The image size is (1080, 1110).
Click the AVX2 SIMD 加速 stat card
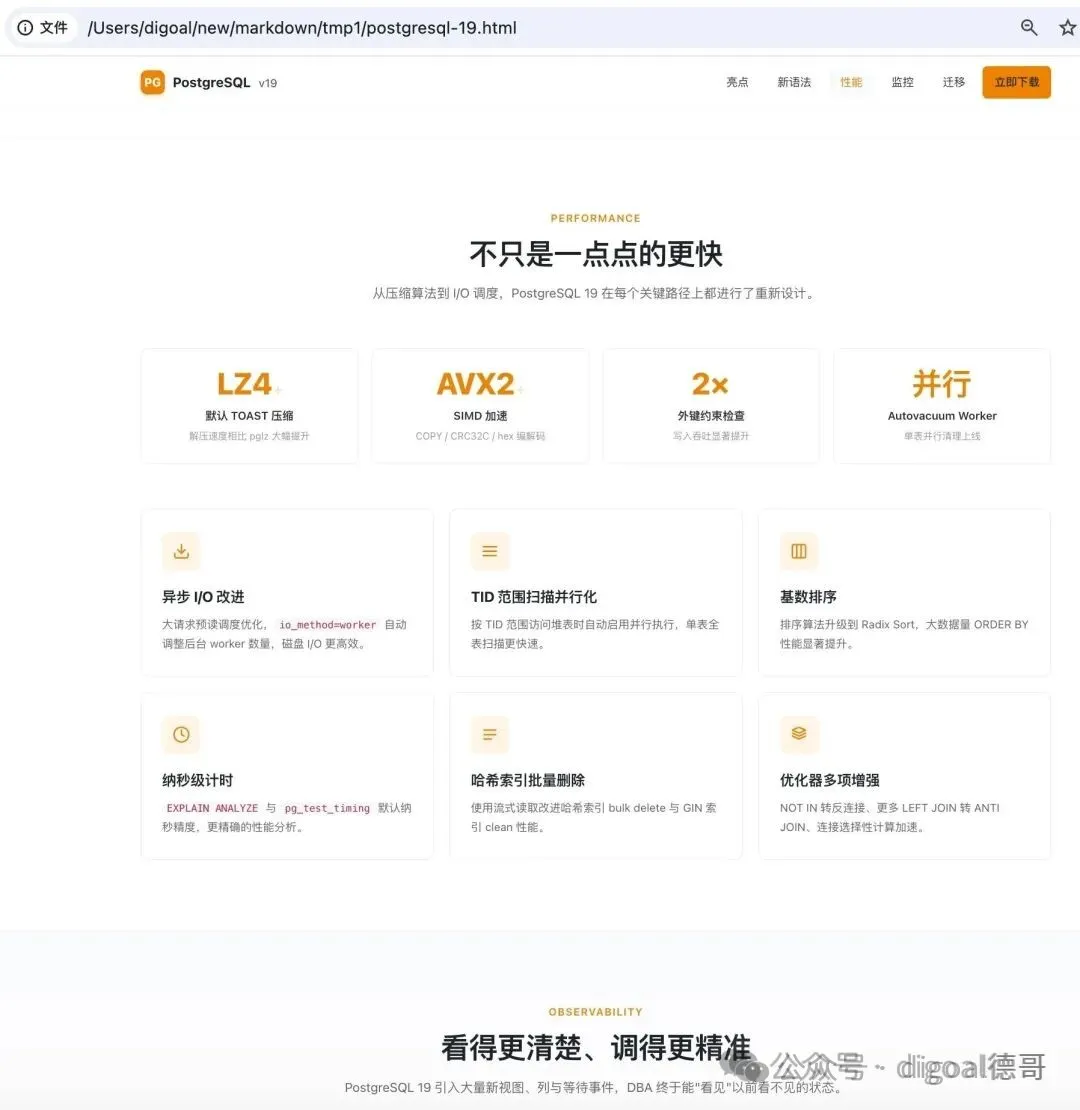coord(480,406)
